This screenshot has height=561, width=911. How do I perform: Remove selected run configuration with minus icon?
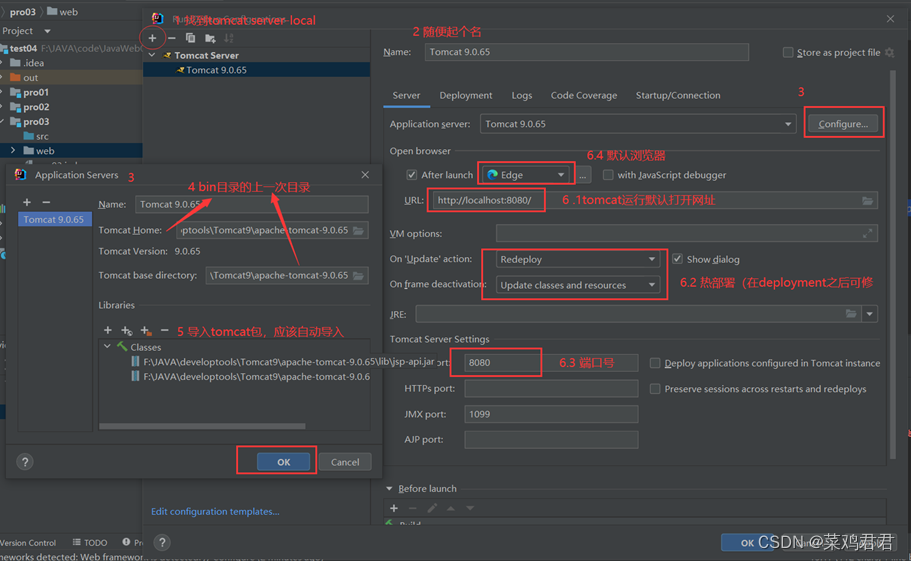coord(171,38)
